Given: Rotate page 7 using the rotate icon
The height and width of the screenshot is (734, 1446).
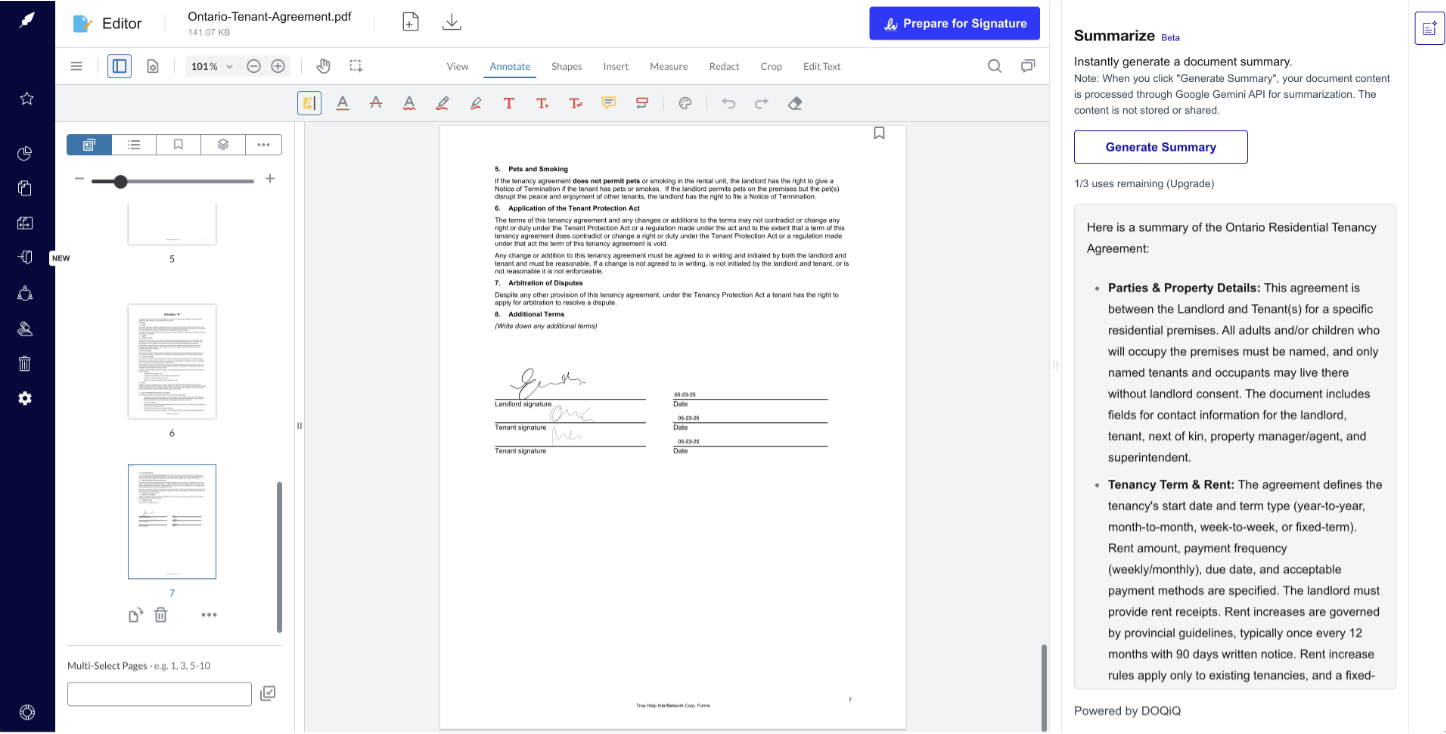Looking at the screenshot, I should coord(135,615).
